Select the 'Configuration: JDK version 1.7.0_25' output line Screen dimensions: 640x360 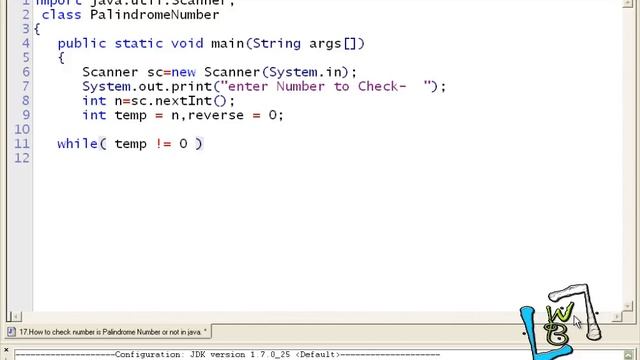228,354
